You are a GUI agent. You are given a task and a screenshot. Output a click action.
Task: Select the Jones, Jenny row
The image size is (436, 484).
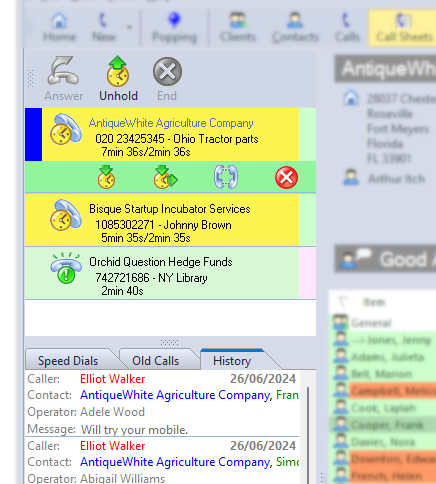tap(383, 340)
